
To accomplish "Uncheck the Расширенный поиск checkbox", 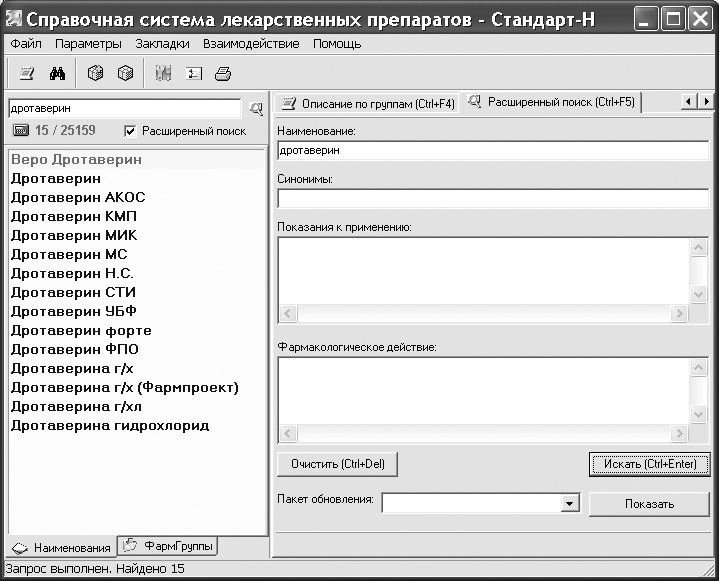I will point(129,131).
